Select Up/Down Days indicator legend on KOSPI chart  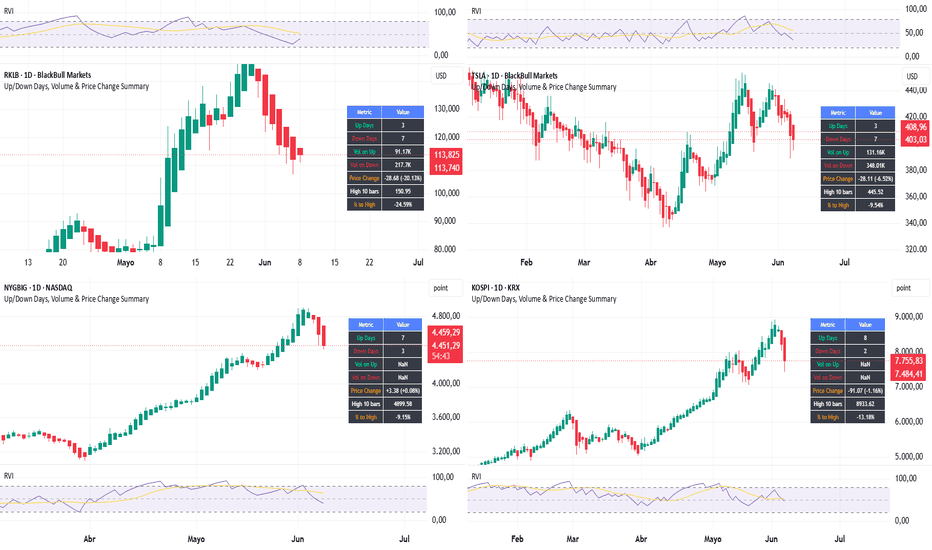(544, 298)
